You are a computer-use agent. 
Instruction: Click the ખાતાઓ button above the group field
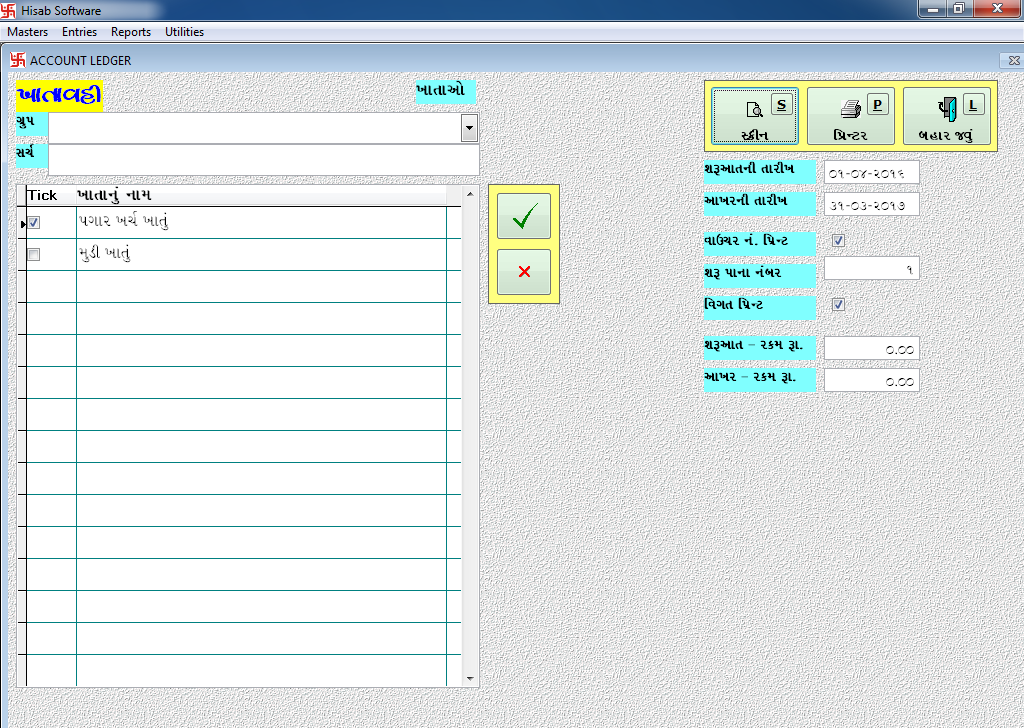447,91
